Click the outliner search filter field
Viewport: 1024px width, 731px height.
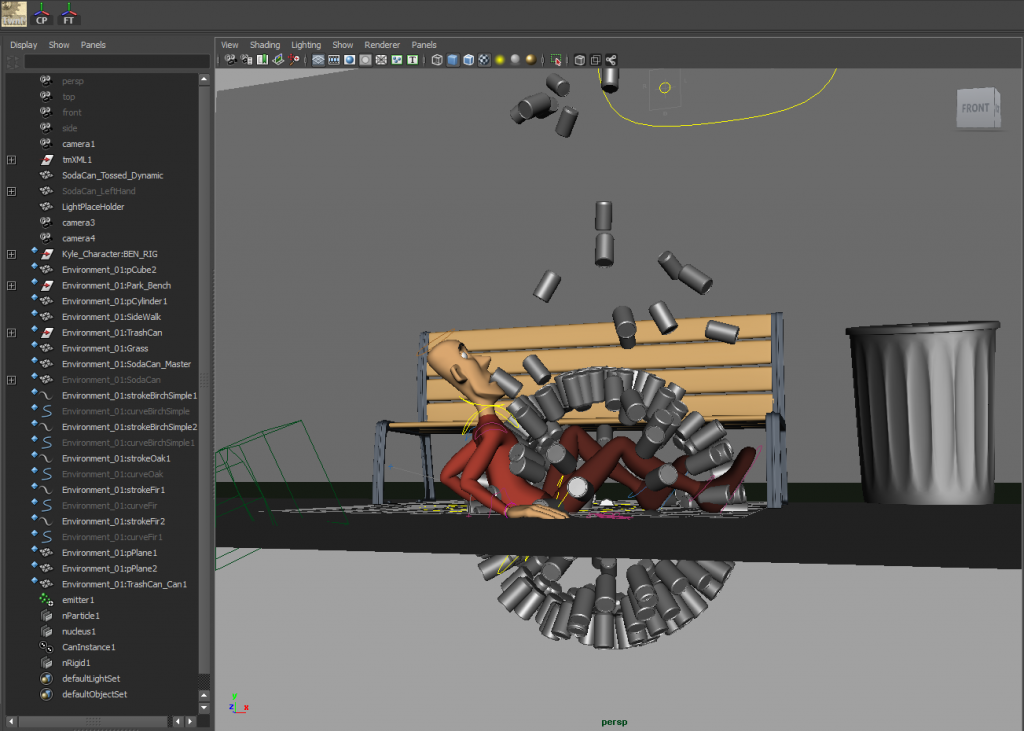(115, 62)
